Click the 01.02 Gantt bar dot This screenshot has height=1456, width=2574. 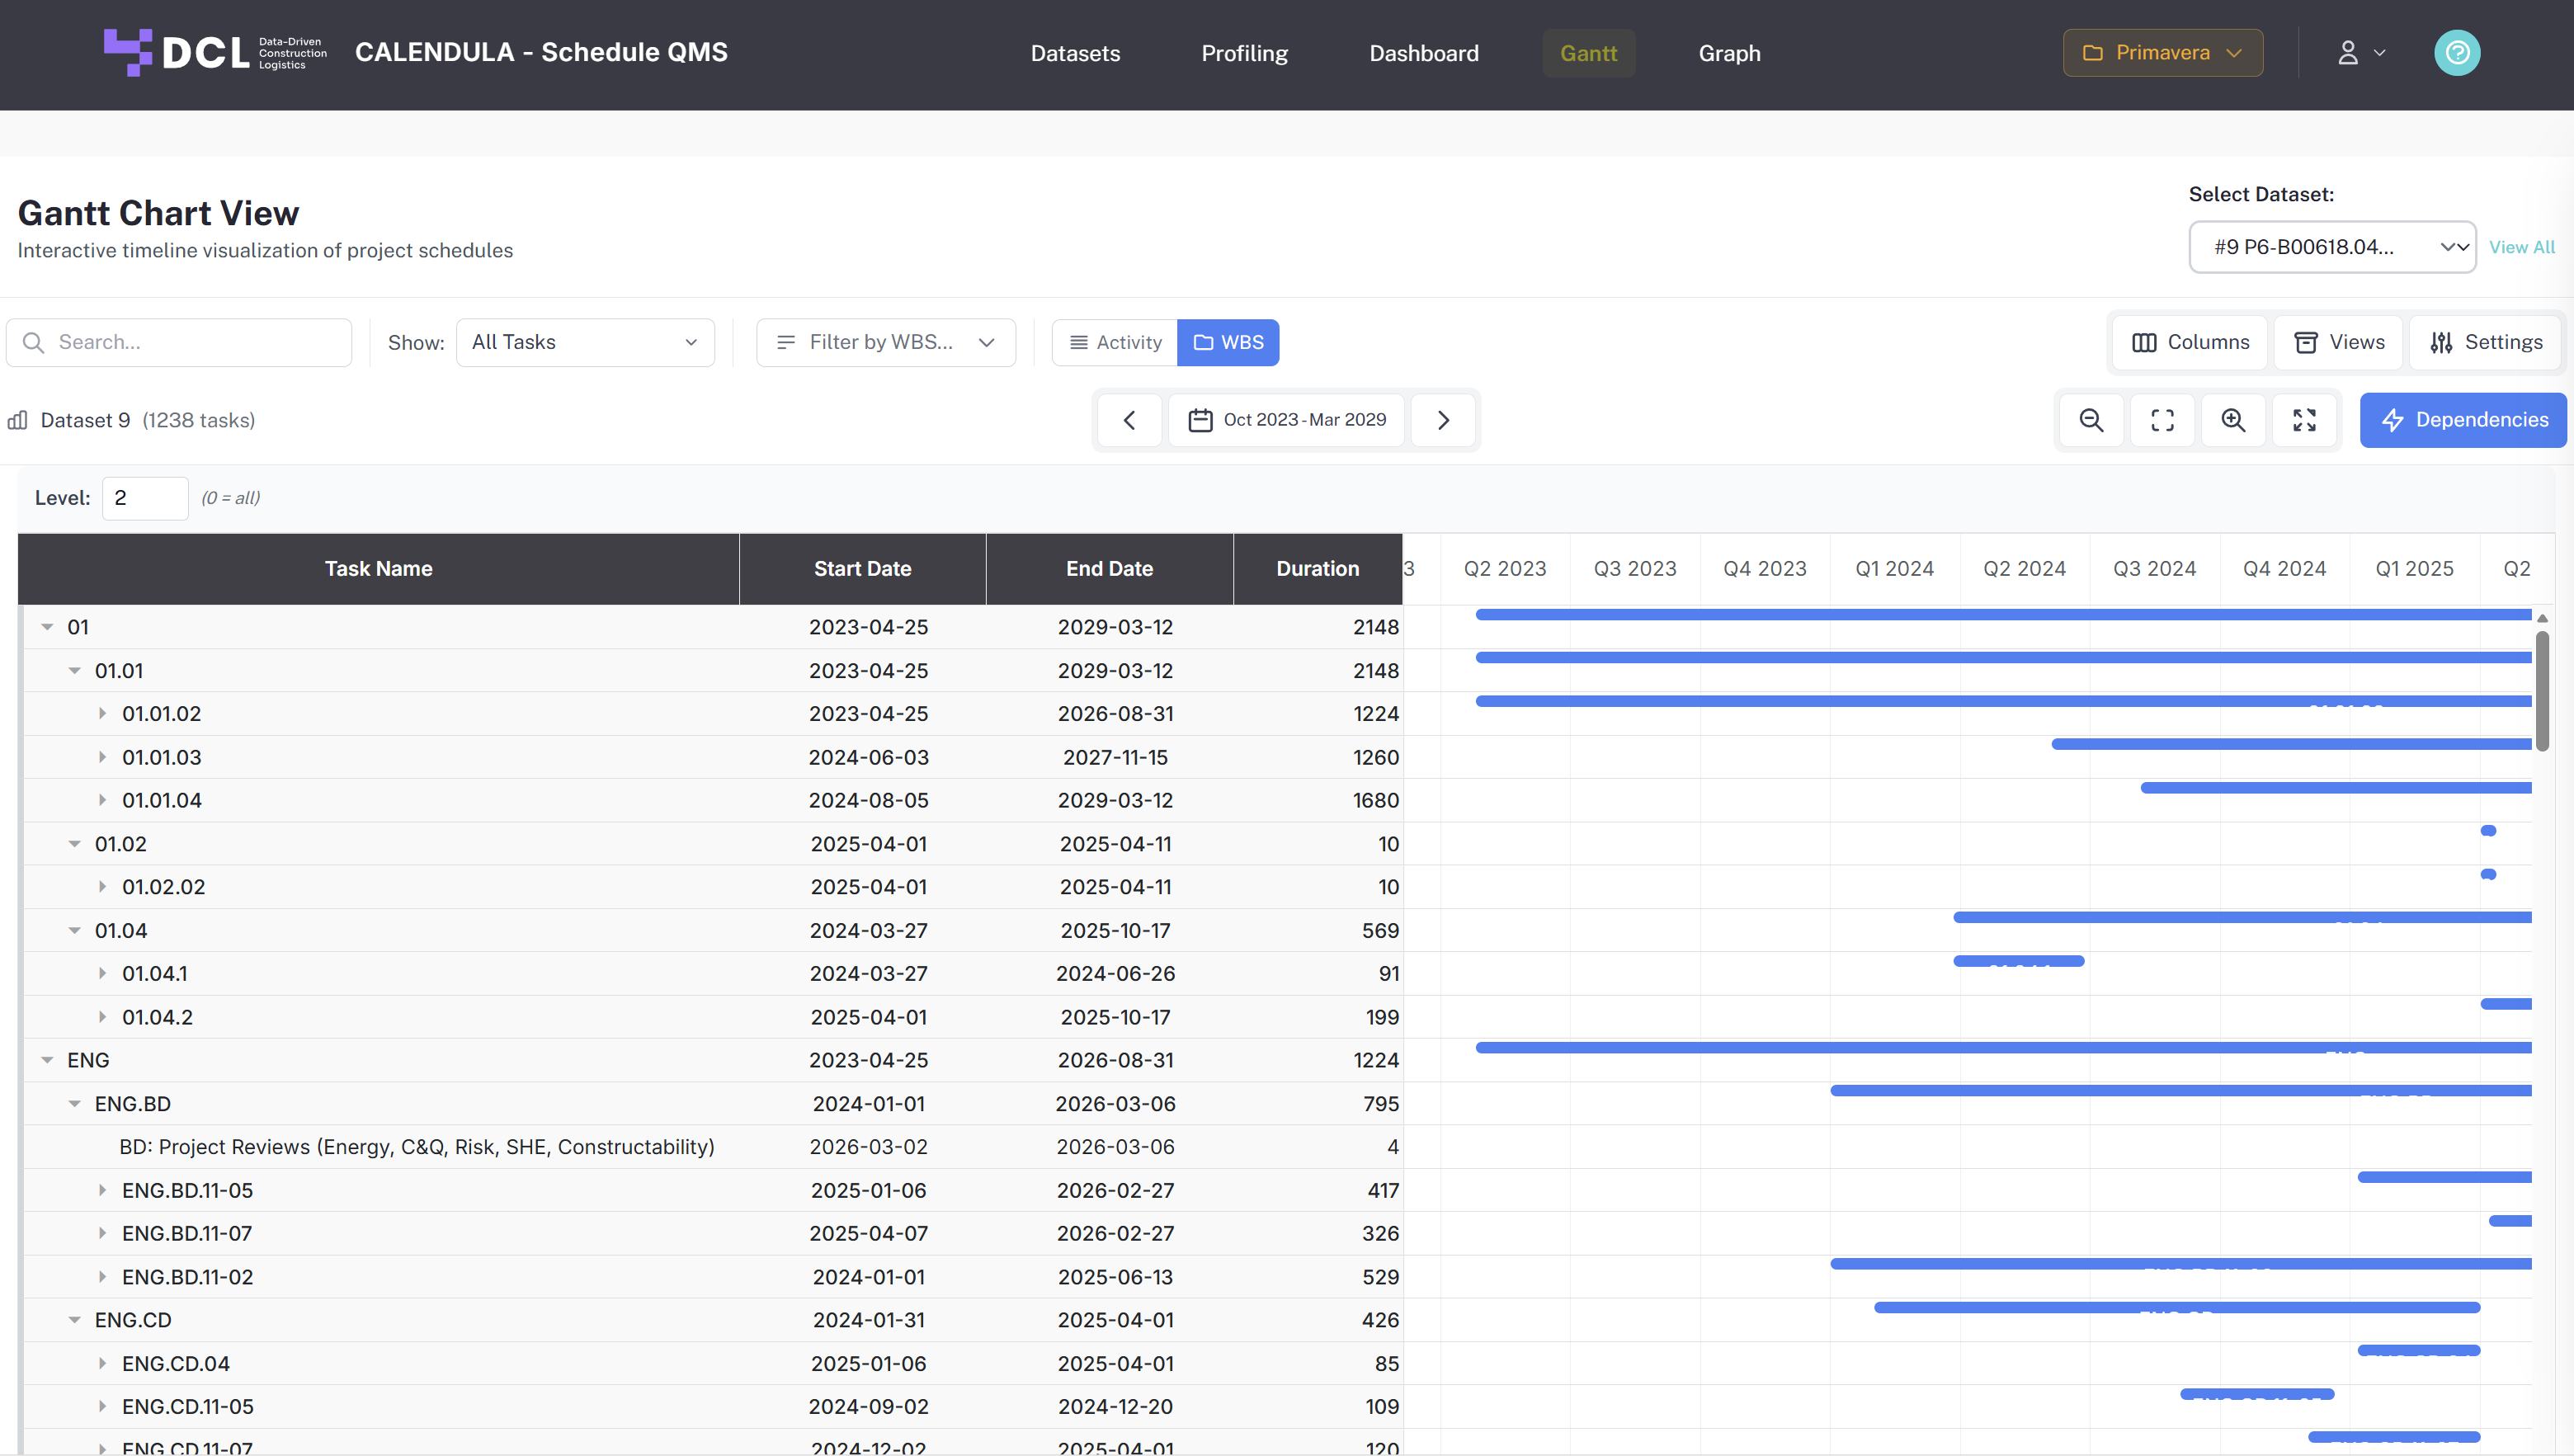coord(2488,831)
